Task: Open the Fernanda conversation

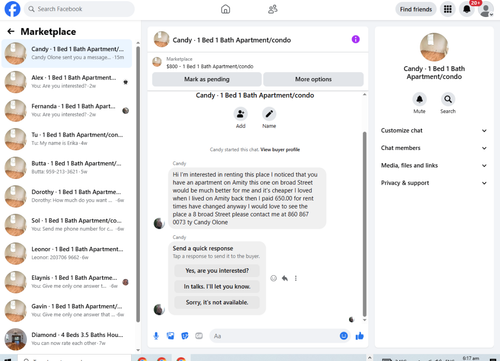Action: pyautogui.click(x=67, y=111)
